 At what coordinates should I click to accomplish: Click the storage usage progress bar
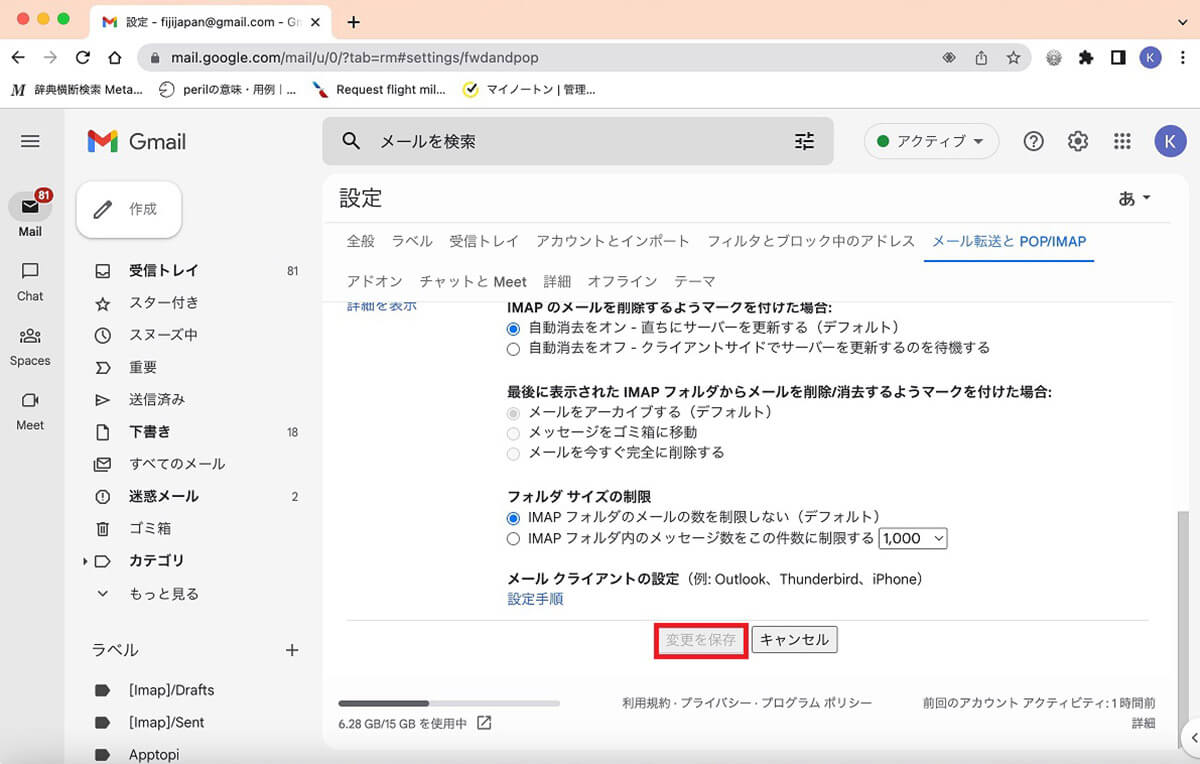tap(449, 703)
